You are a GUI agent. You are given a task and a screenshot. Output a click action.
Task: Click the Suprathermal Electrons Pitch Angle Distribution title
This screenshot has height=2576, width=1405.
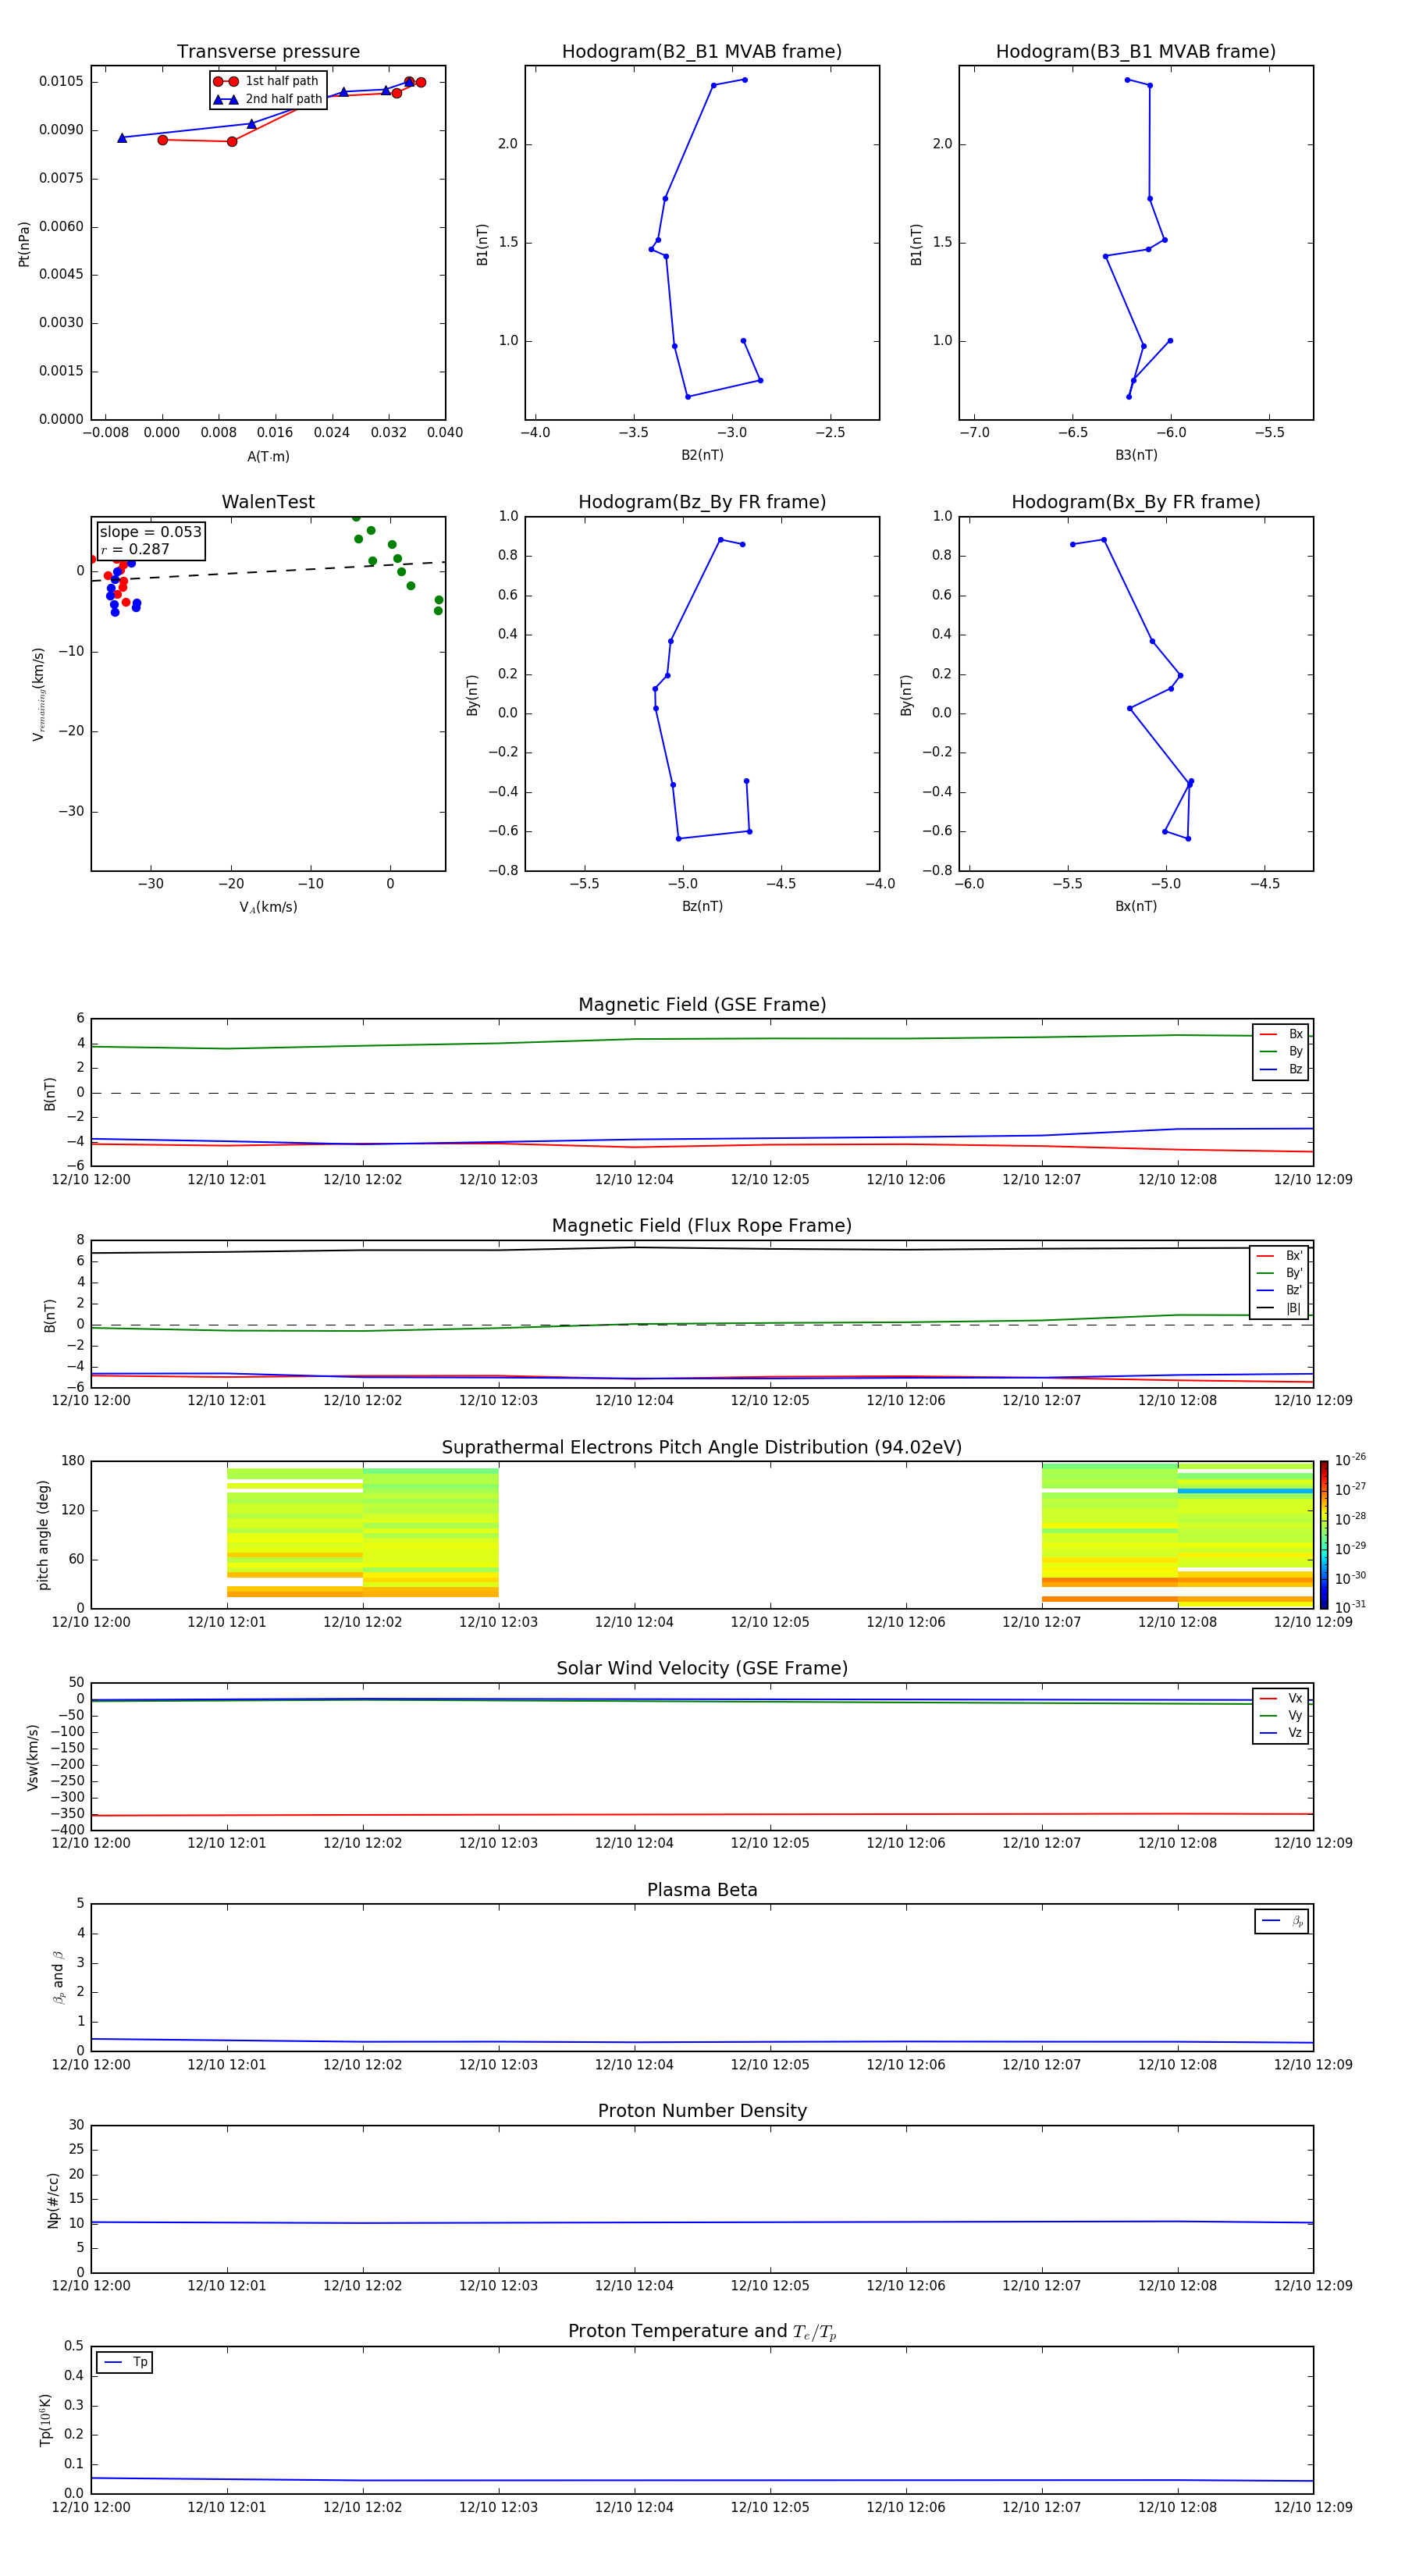702,1448
